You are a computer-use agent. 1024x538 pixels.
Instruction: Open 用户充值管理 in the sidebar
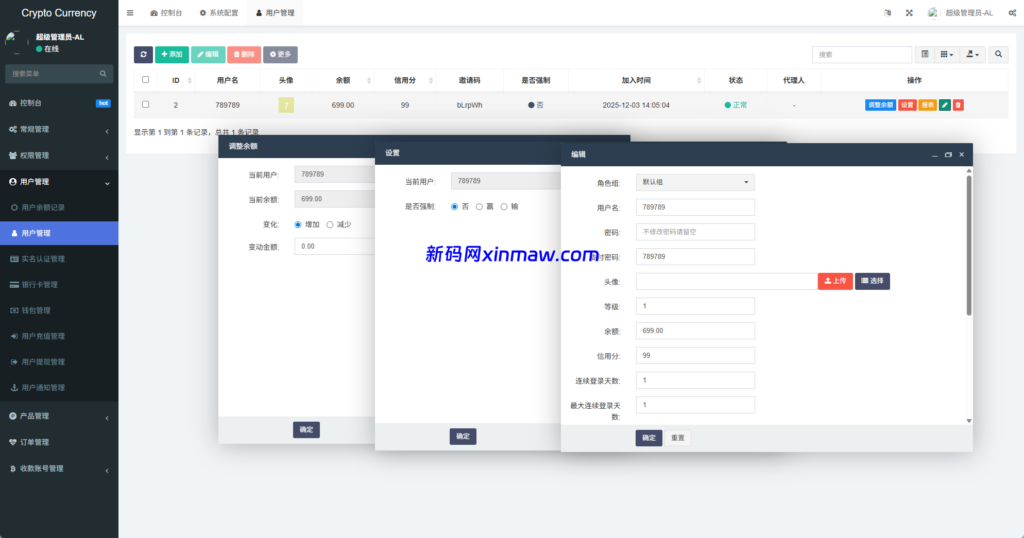coord(43,336)
